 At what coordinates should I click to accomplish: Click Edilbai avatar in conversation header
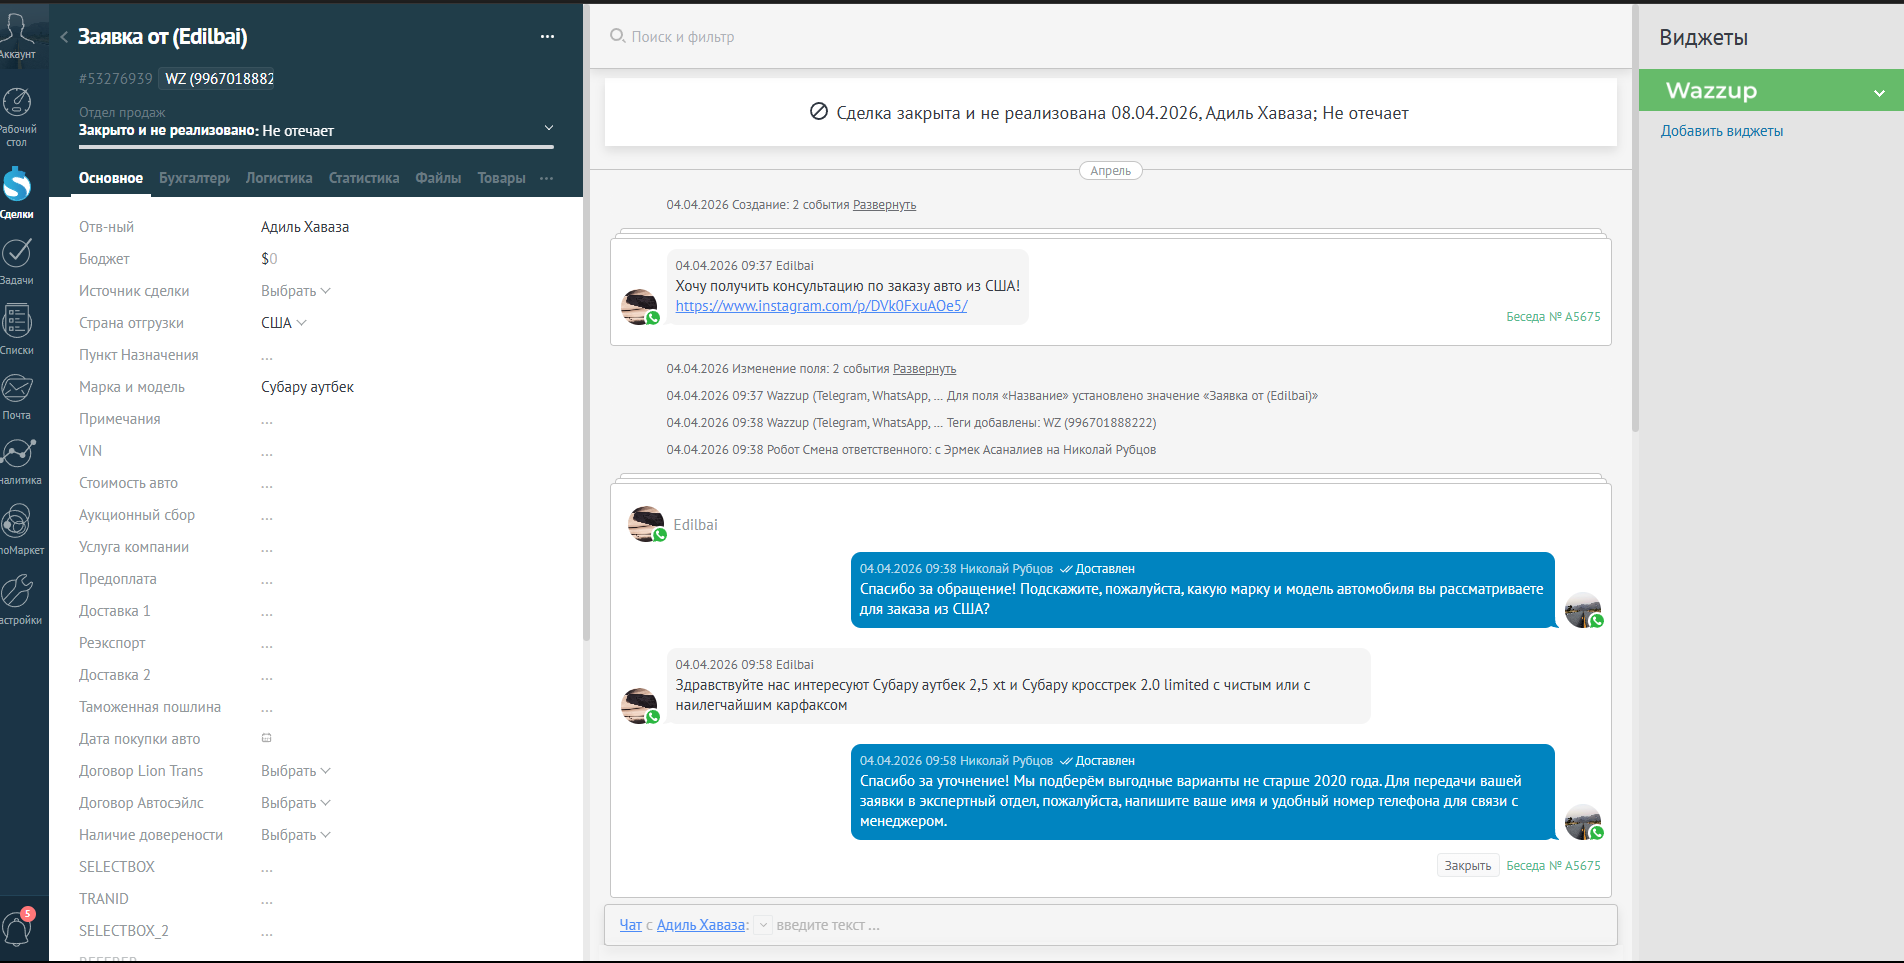[x=646, y=524]
